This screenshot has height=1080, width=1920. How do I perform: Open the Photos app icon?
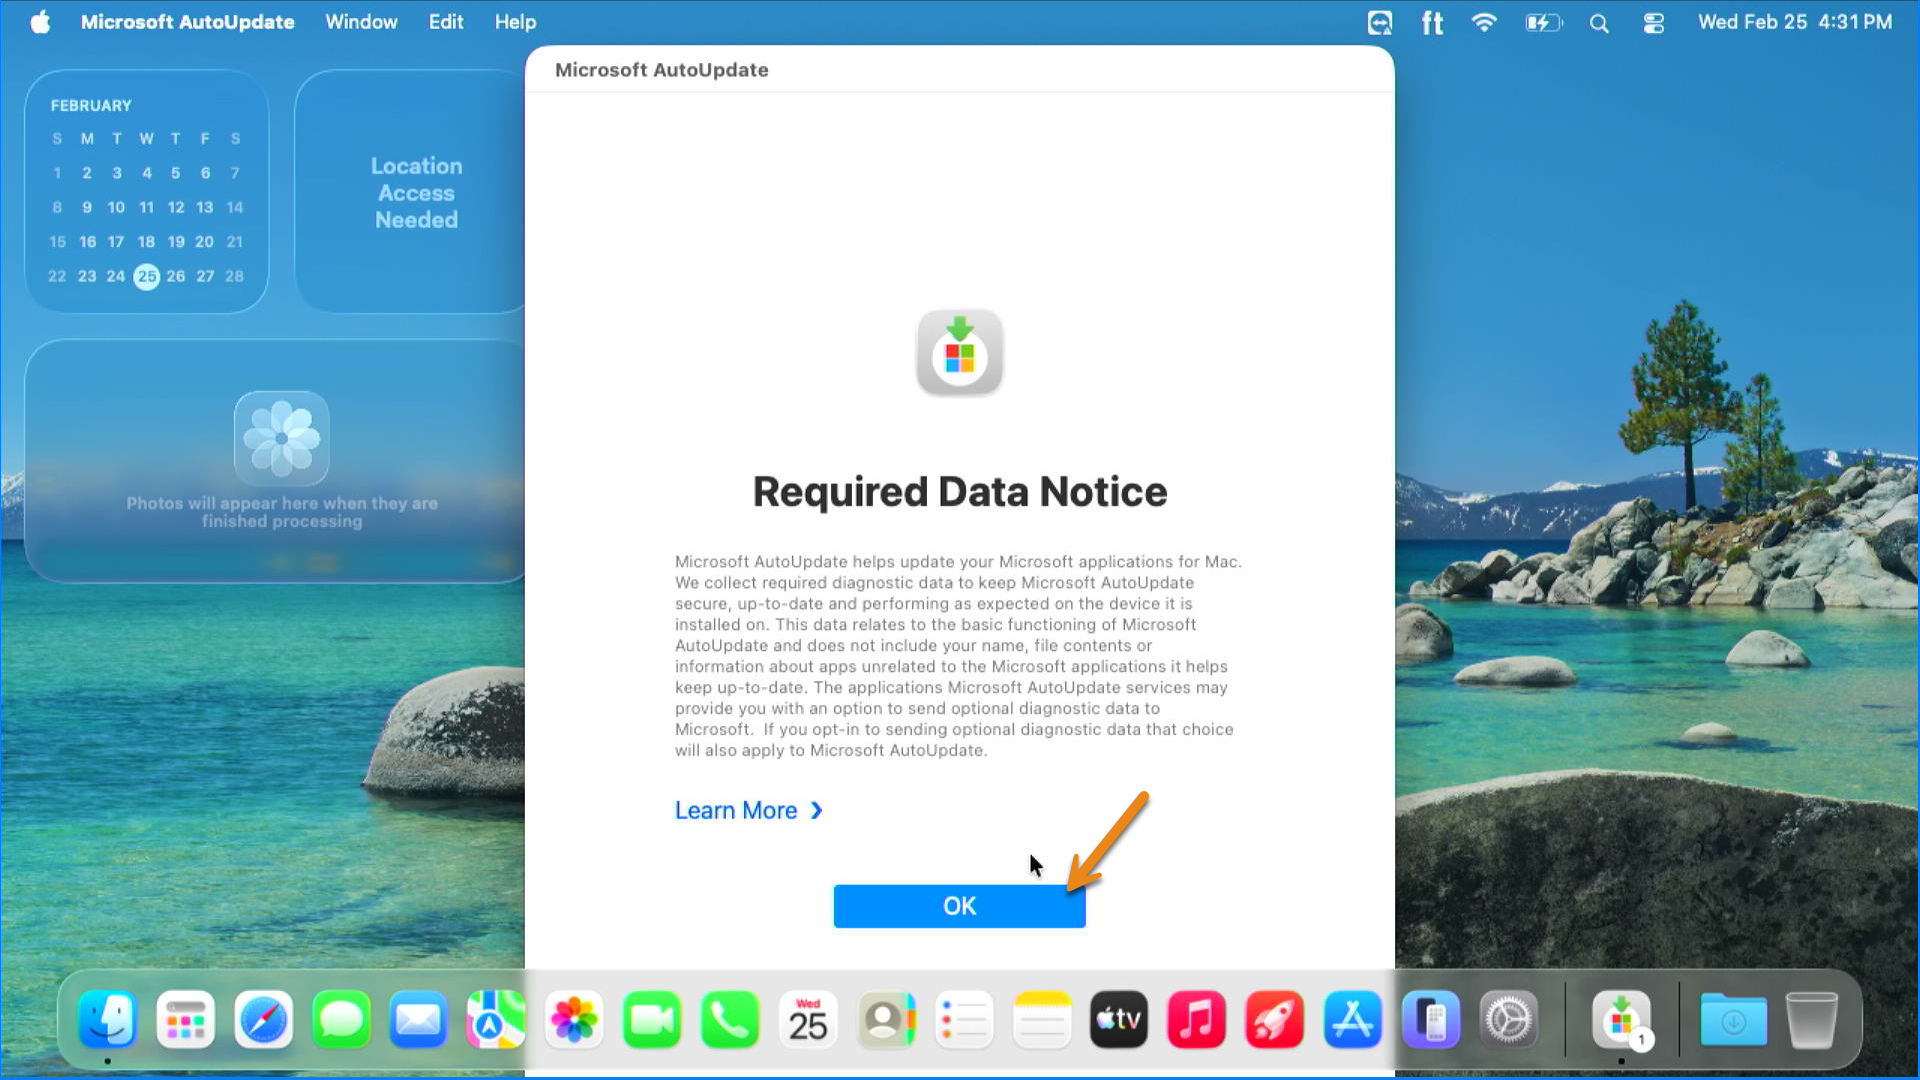tap(574, 1020)
